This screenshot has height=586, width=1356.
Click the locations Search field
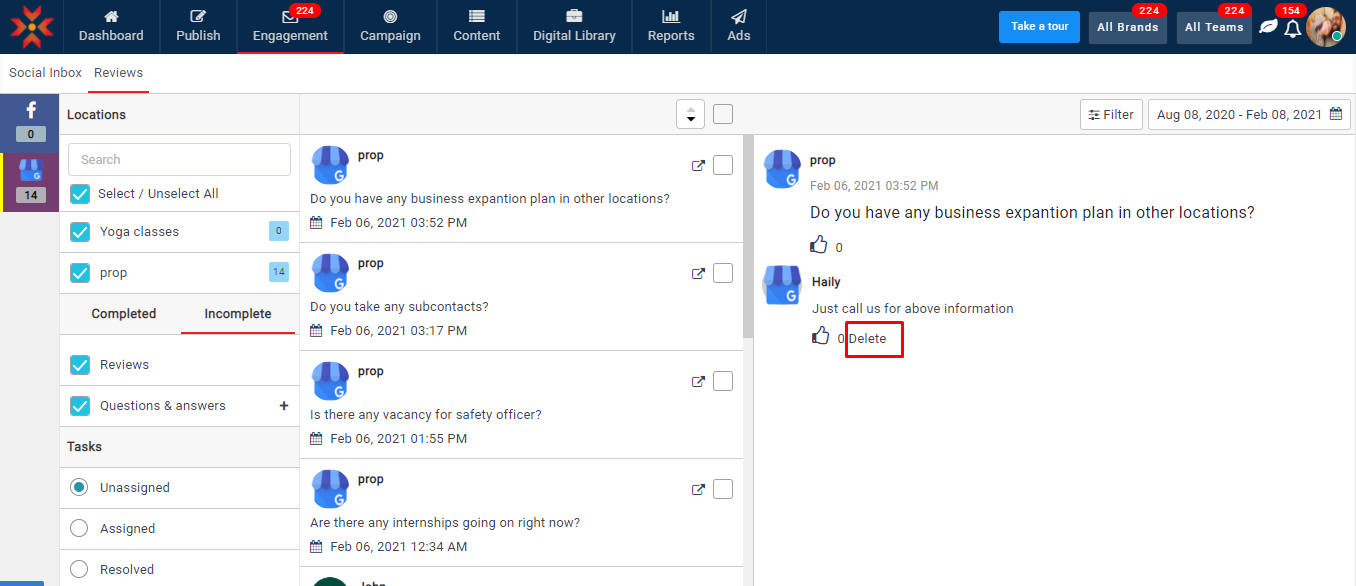[179, 160]
